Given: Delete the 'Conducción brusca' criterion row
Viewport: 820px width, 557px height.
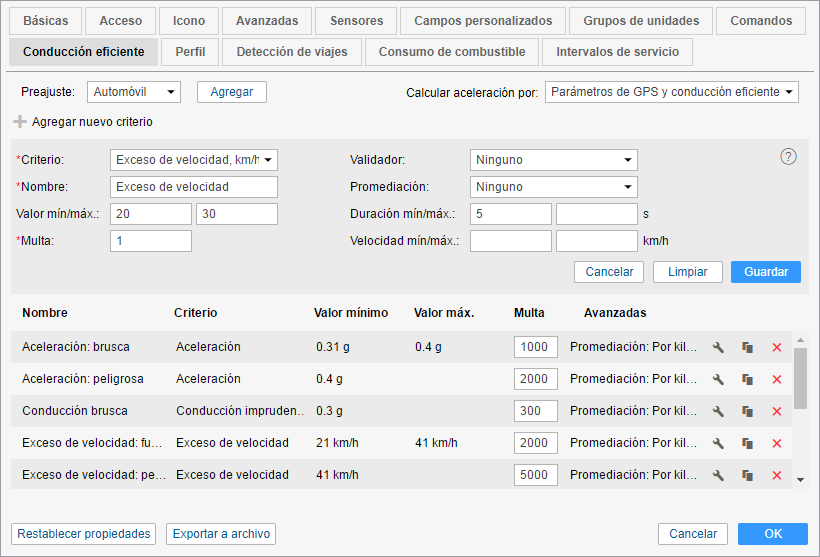Looking at the screenshot, I should (x=777, y=412).
